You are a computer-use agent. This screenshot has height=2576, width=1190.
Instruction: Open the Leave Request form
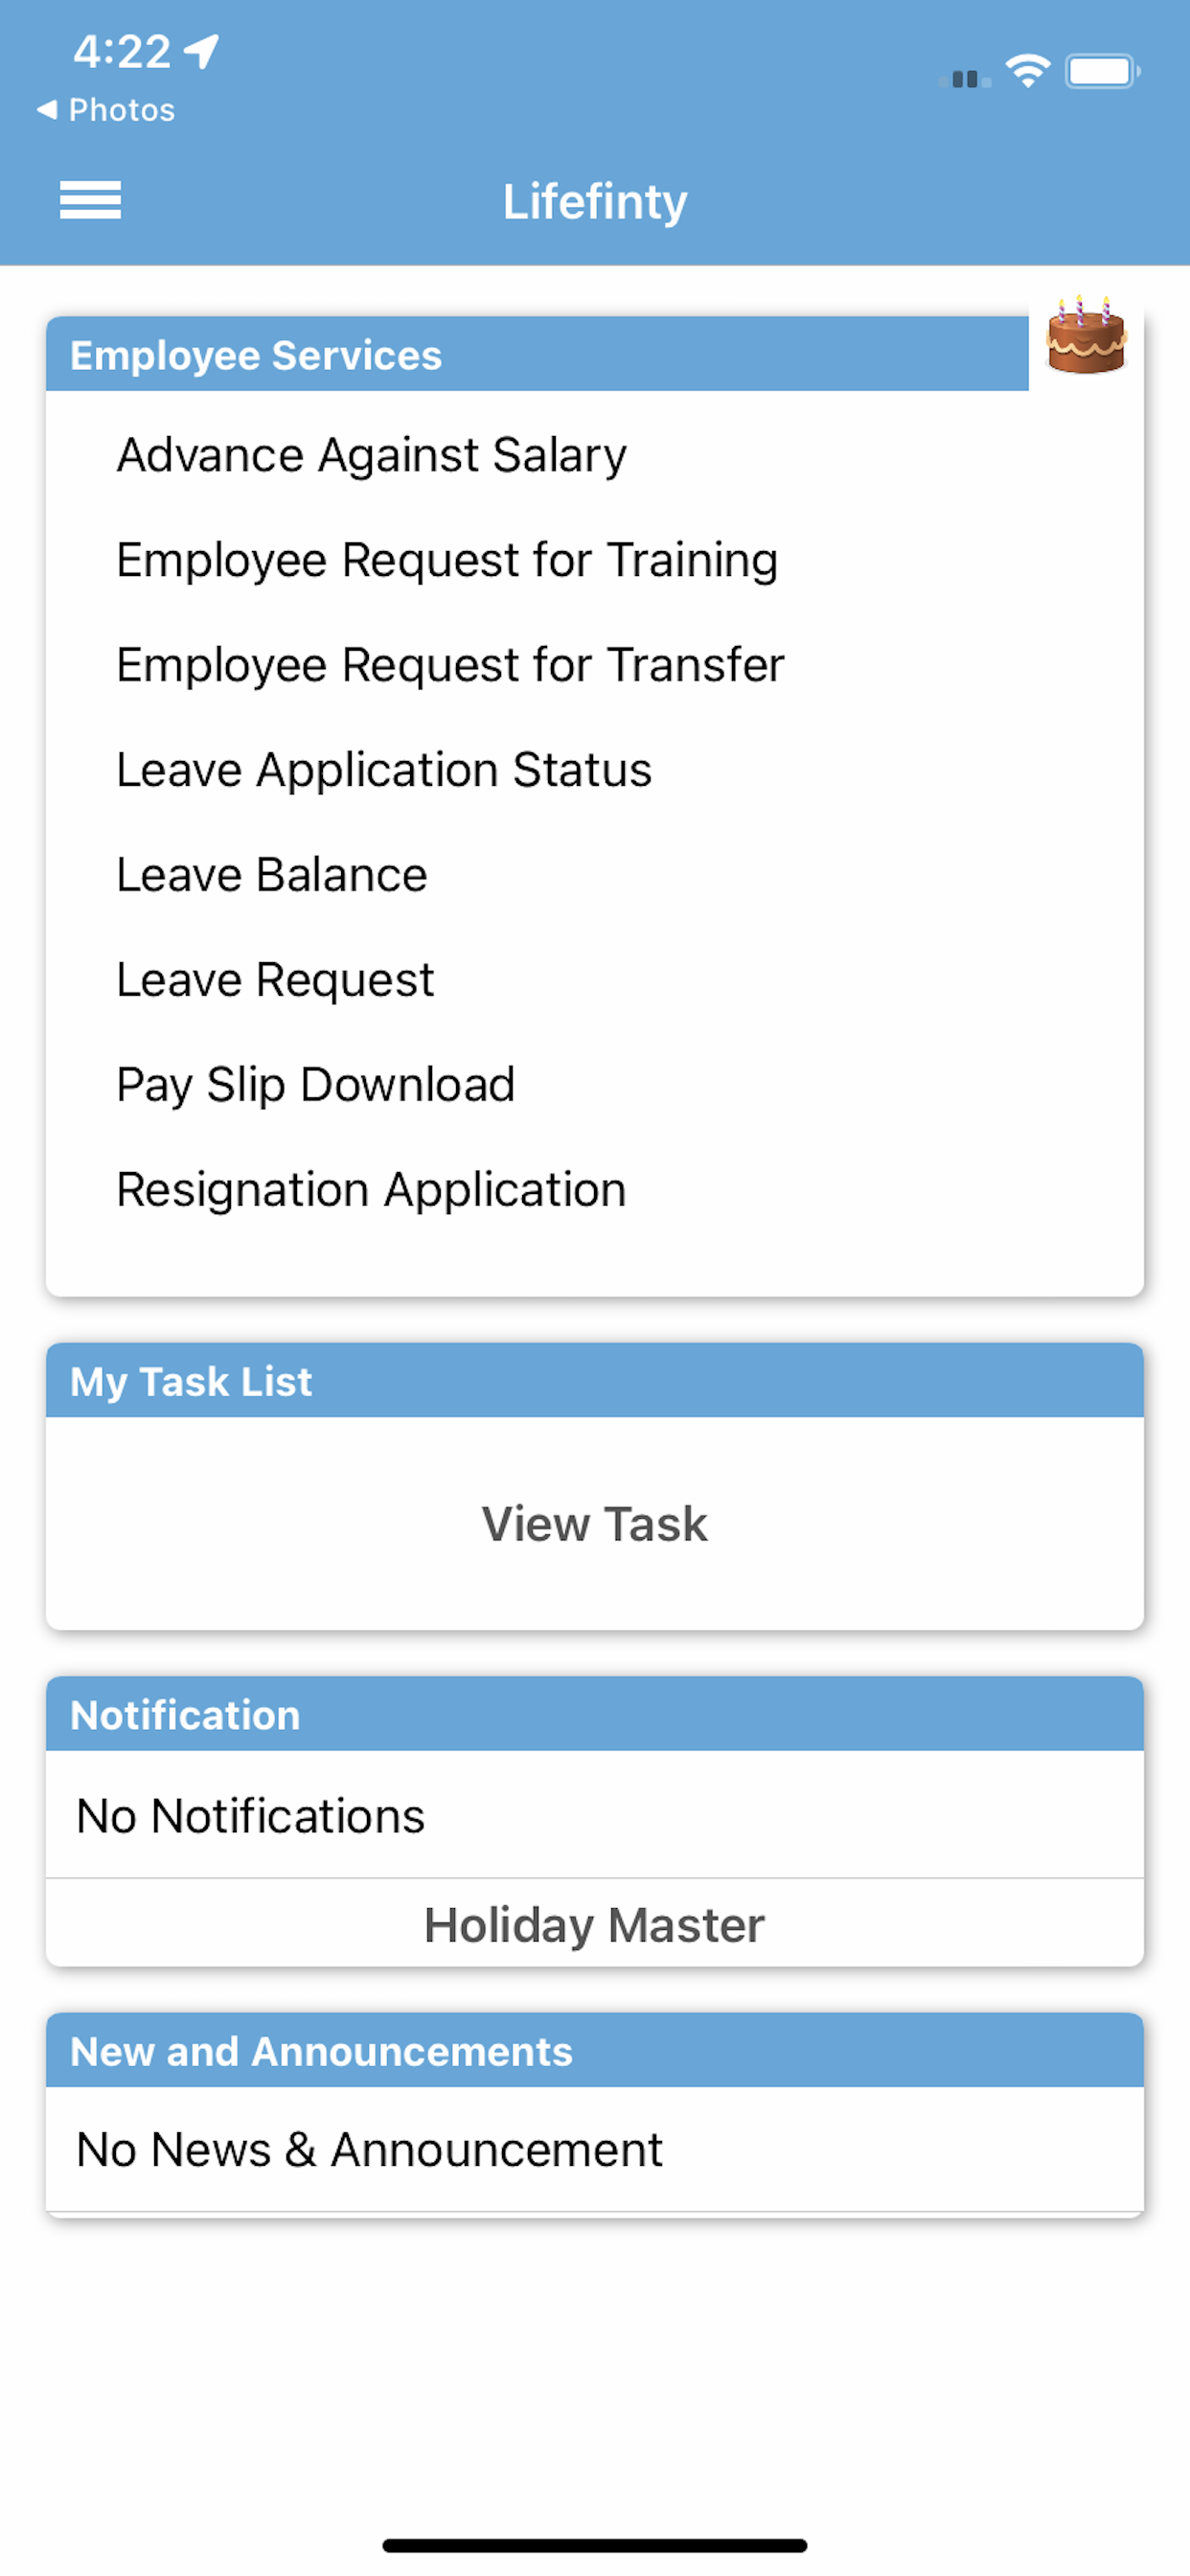275,980
